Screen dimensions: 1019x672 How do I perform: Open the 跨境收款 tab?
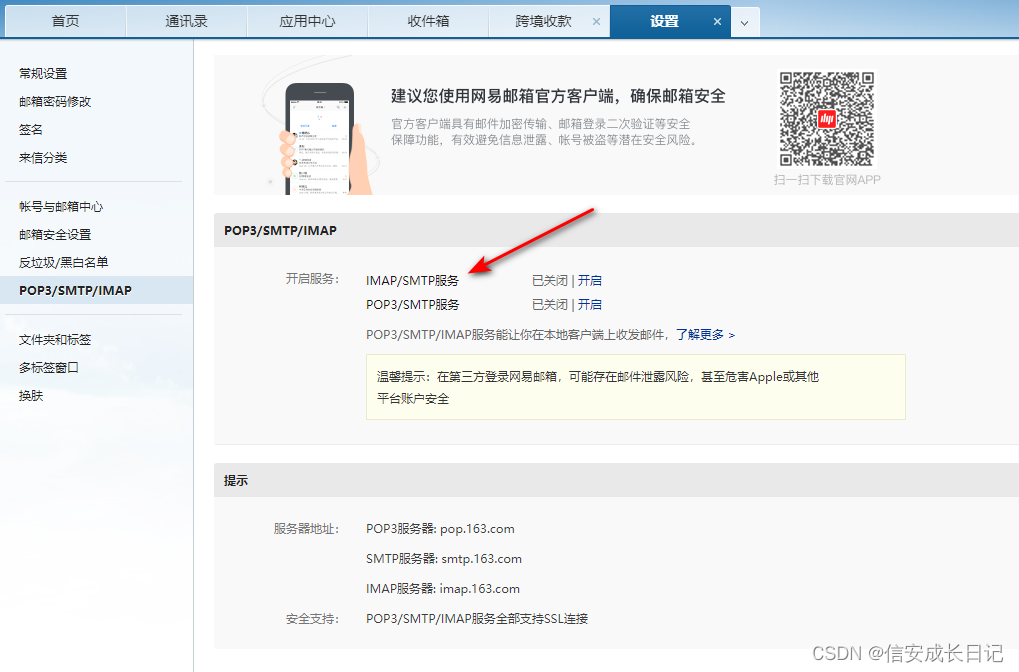(543, 21)
